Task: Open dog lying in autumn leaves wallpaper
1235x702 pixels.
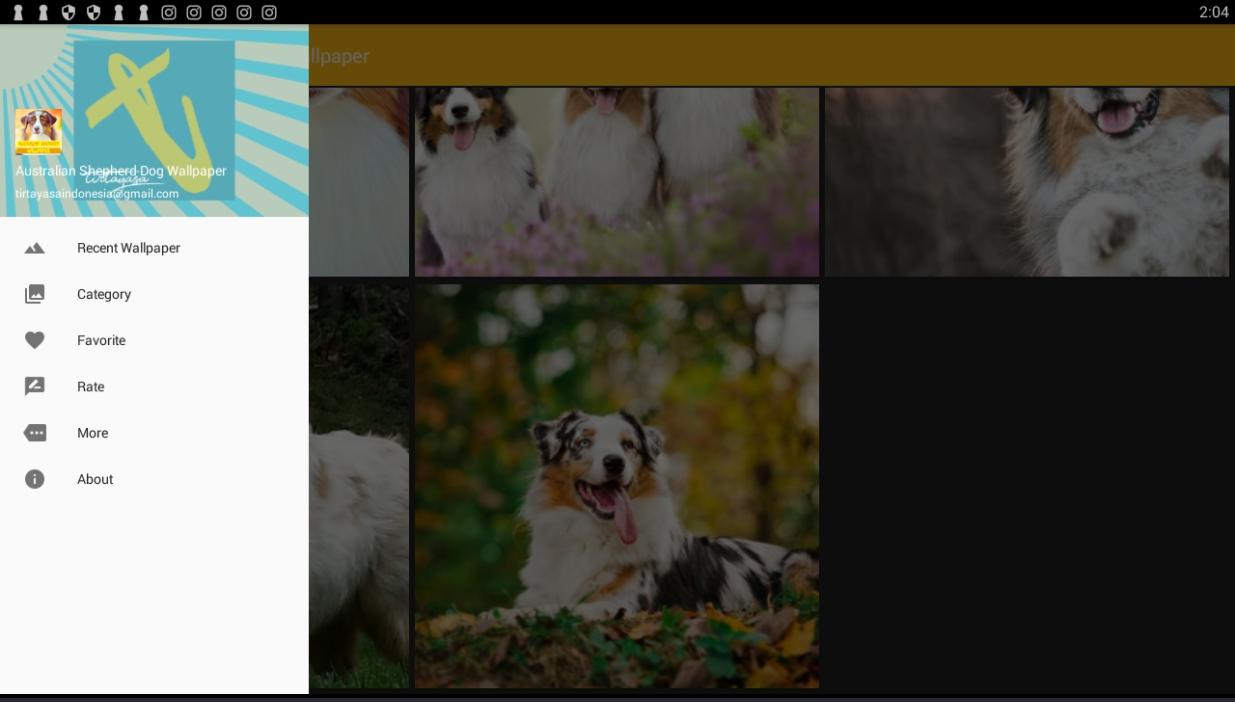Action: pyautogui.click(x=617, y=486)
